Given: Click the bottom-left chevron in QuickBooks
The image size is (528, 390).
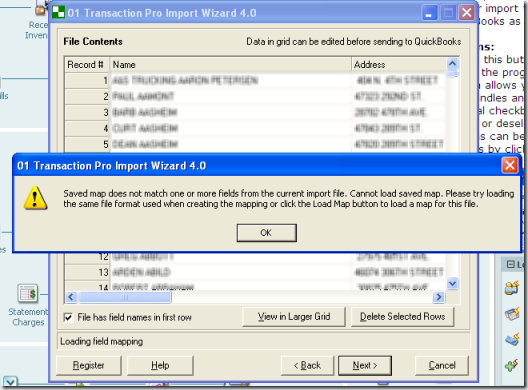Looking at the screenshot, I should click(10, 382).
